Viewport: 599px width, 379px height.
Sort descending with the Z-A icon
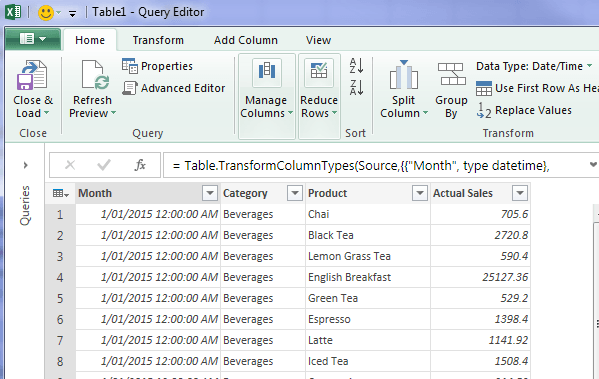[356, 87]
